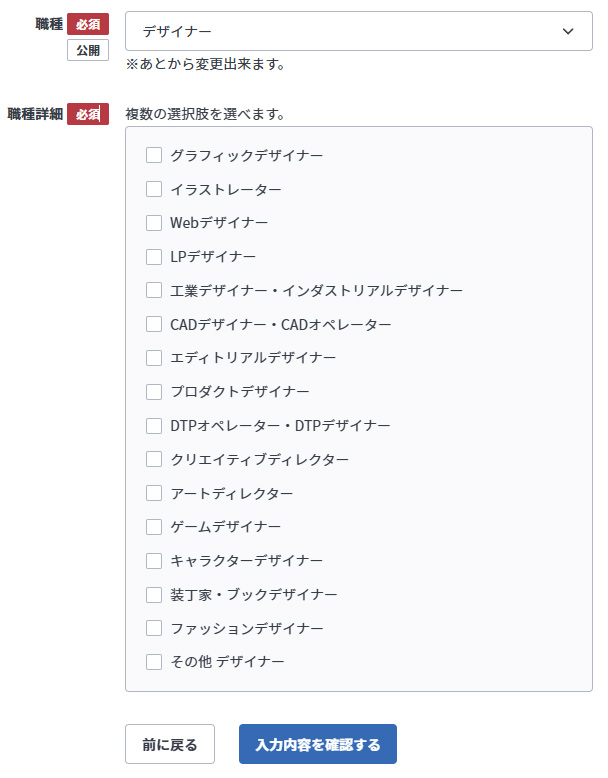Check 装丁家・ブックデザイナー option
The height and width of the screenshot is (778, 608).
tap(154, 595)
